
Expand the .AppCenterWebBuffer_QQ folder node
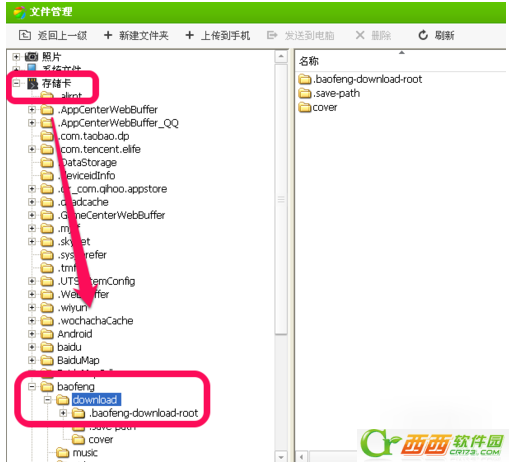(x=32, y=123)
